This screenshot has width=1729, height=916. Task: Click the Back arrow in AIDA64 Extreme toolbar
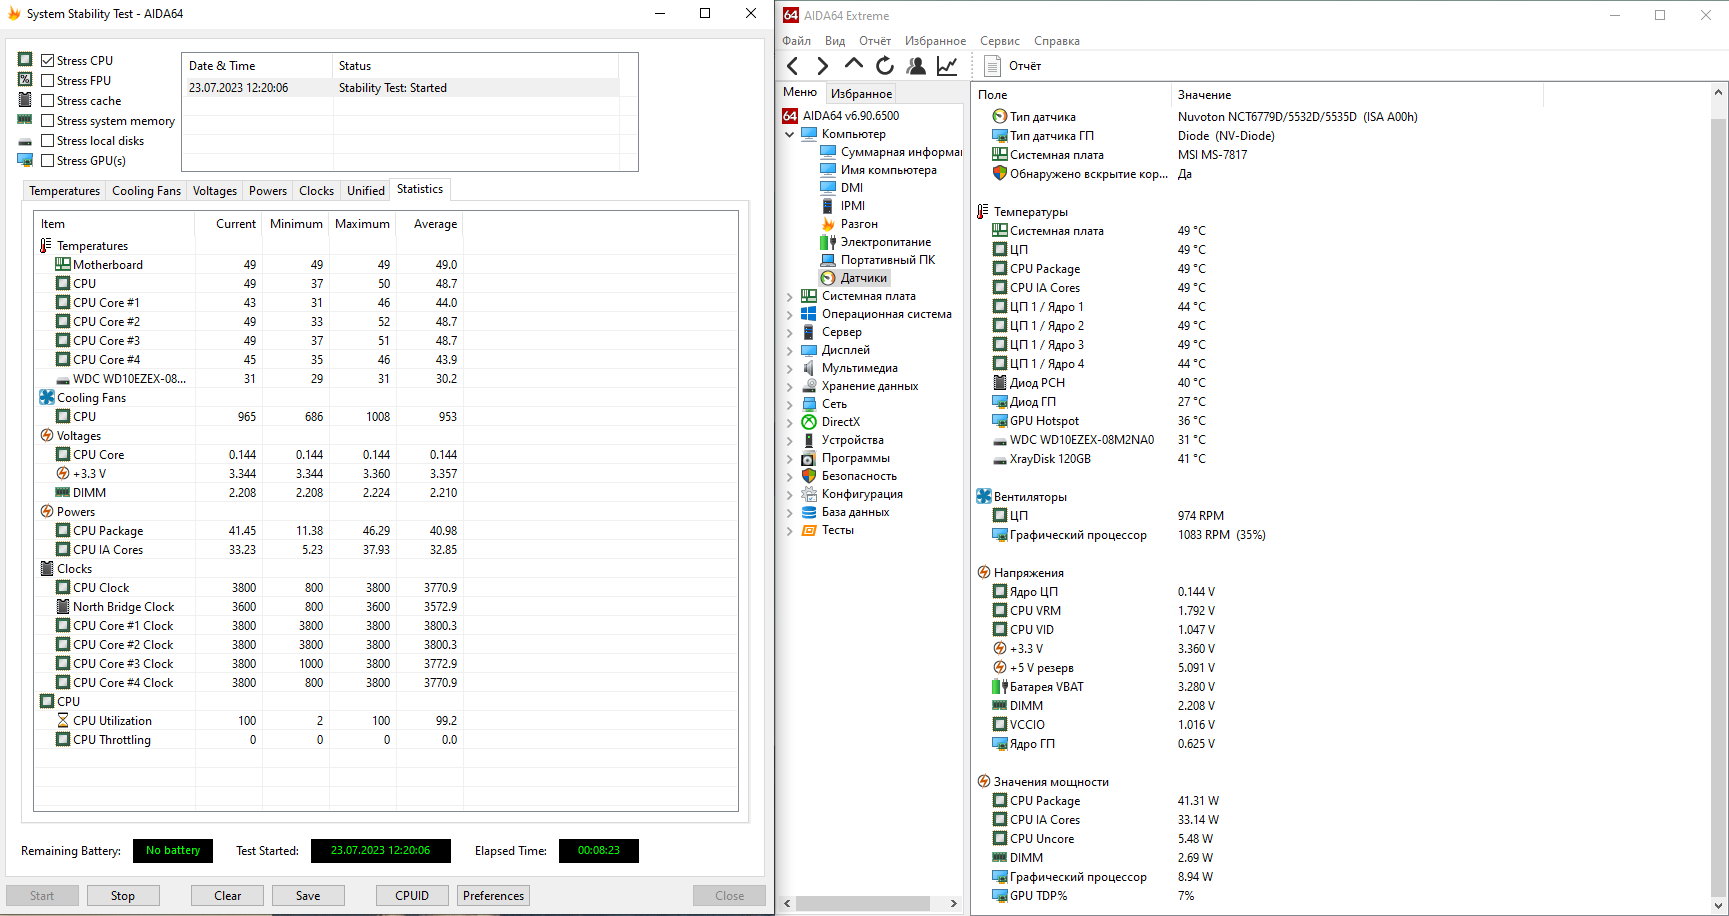[793, 66]
